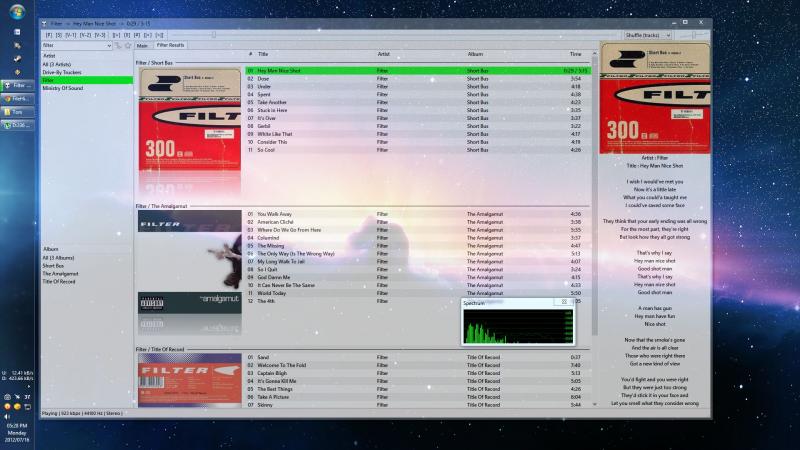Click the first quick-launch icon below Start orb
Screen dimensions: 800x450
17,32
